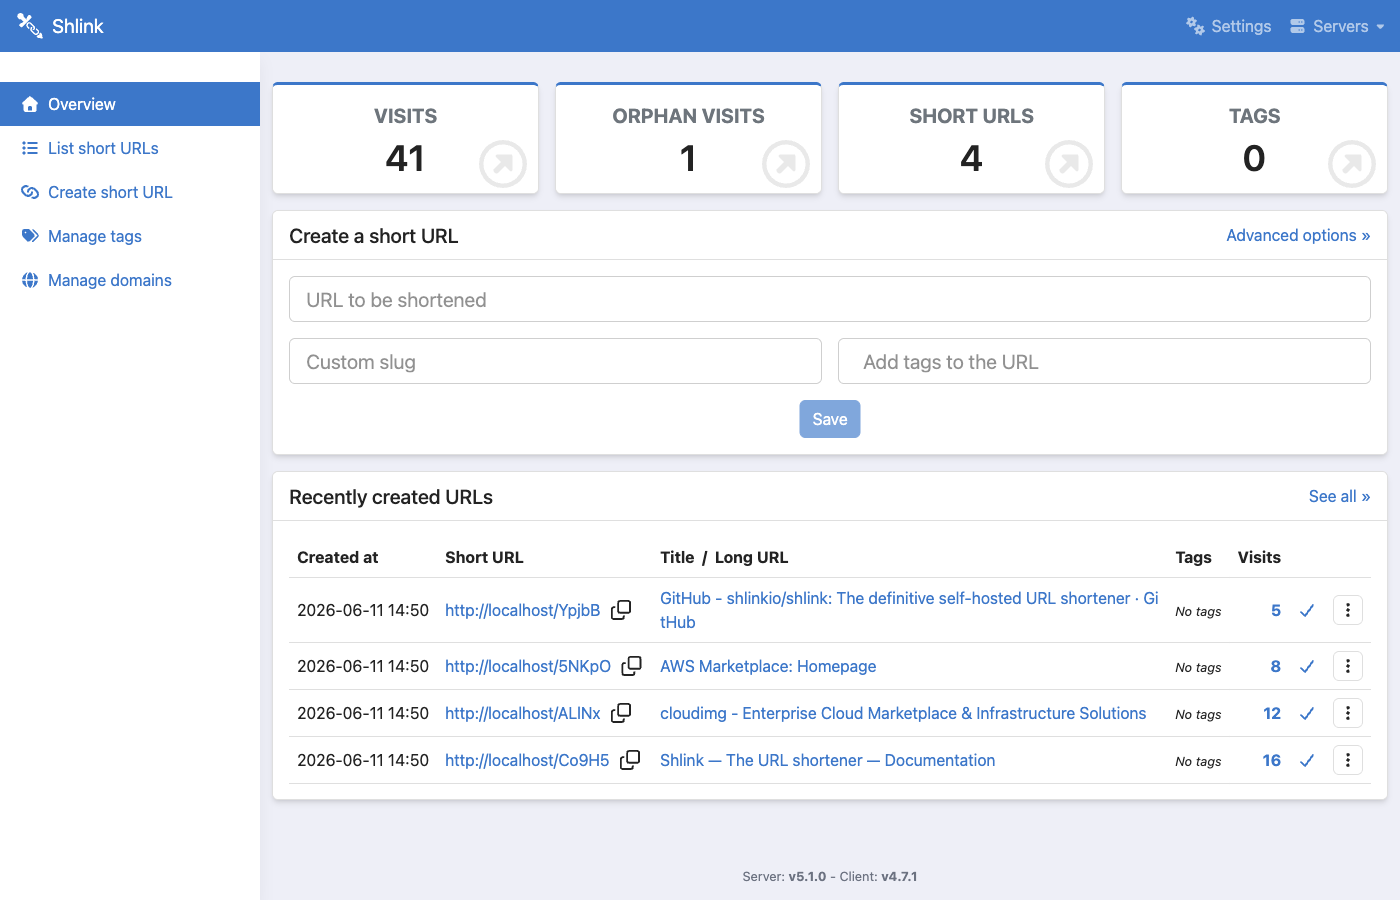
Task: Open the options menu for YpjbB row
Action: coord(1348,610)
